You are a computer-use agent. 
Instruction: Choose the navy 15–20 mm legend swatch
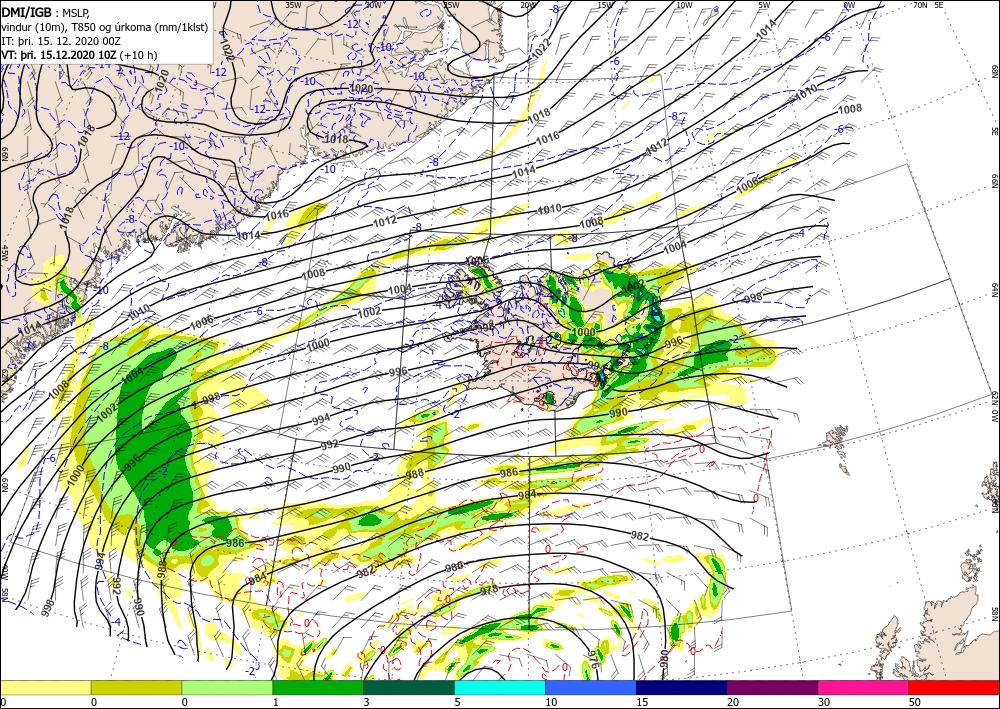click(682, 687)
